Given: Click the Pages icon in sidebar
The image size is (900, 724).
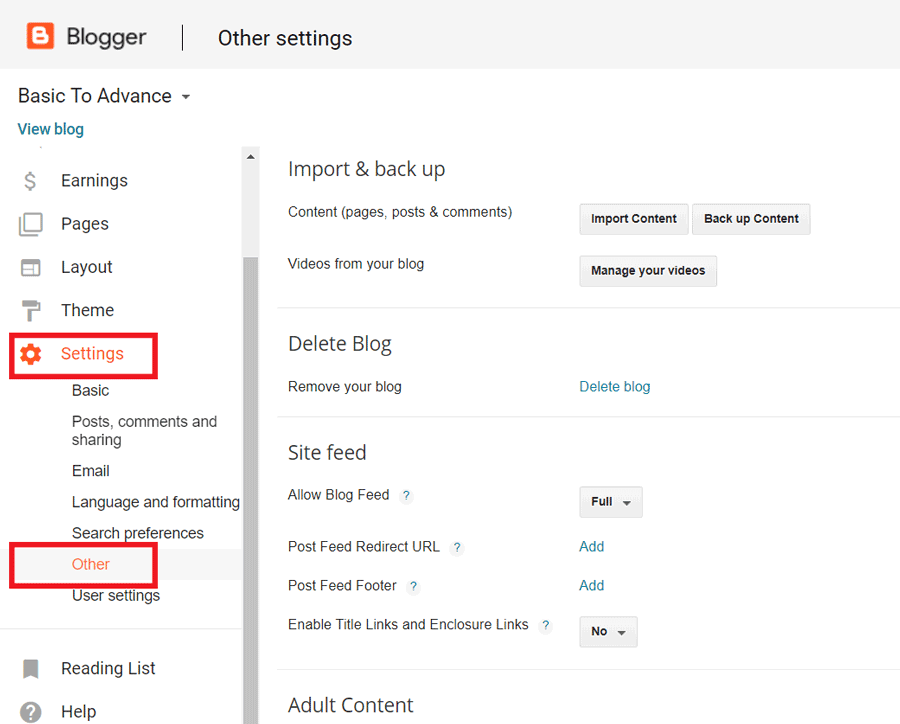Looking at the screenshot, I should (x=30, y=224).
